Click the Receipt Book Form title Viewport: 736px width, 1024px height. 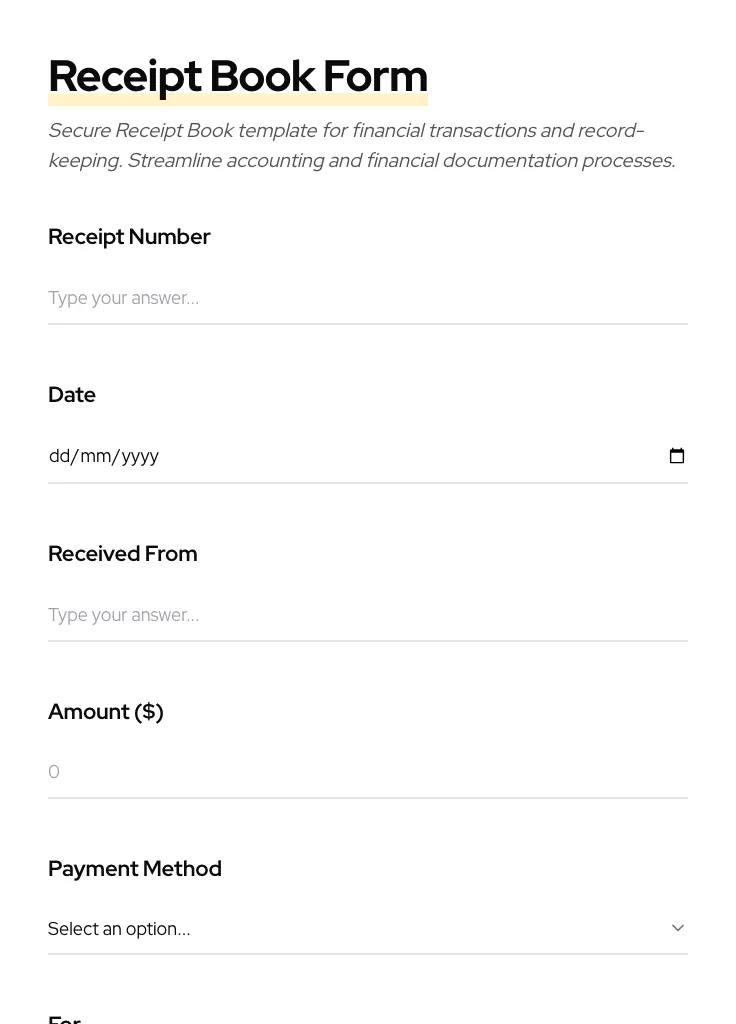238,76
